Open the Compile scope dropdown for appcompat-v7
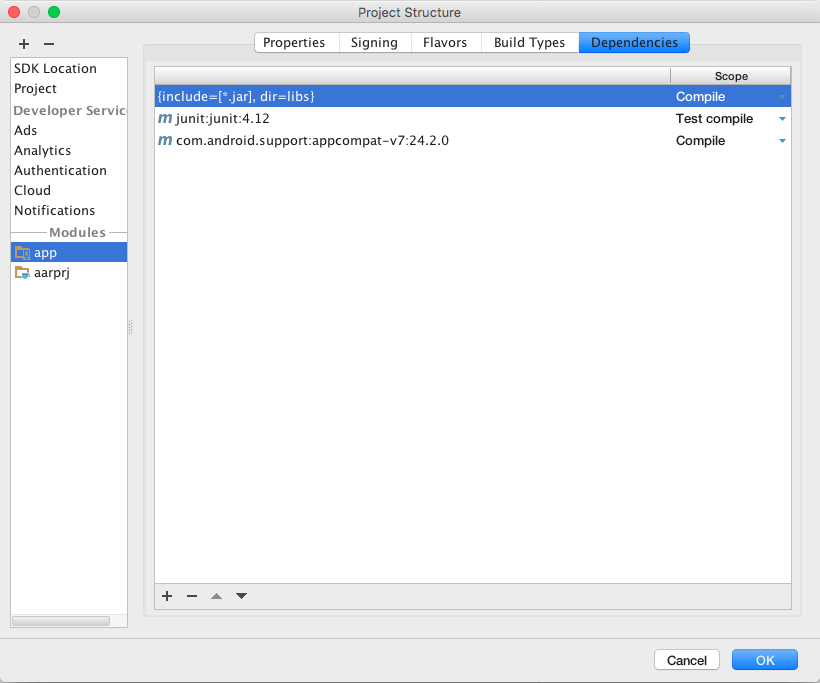Screen dimensions: 820x683 (782, 141)
